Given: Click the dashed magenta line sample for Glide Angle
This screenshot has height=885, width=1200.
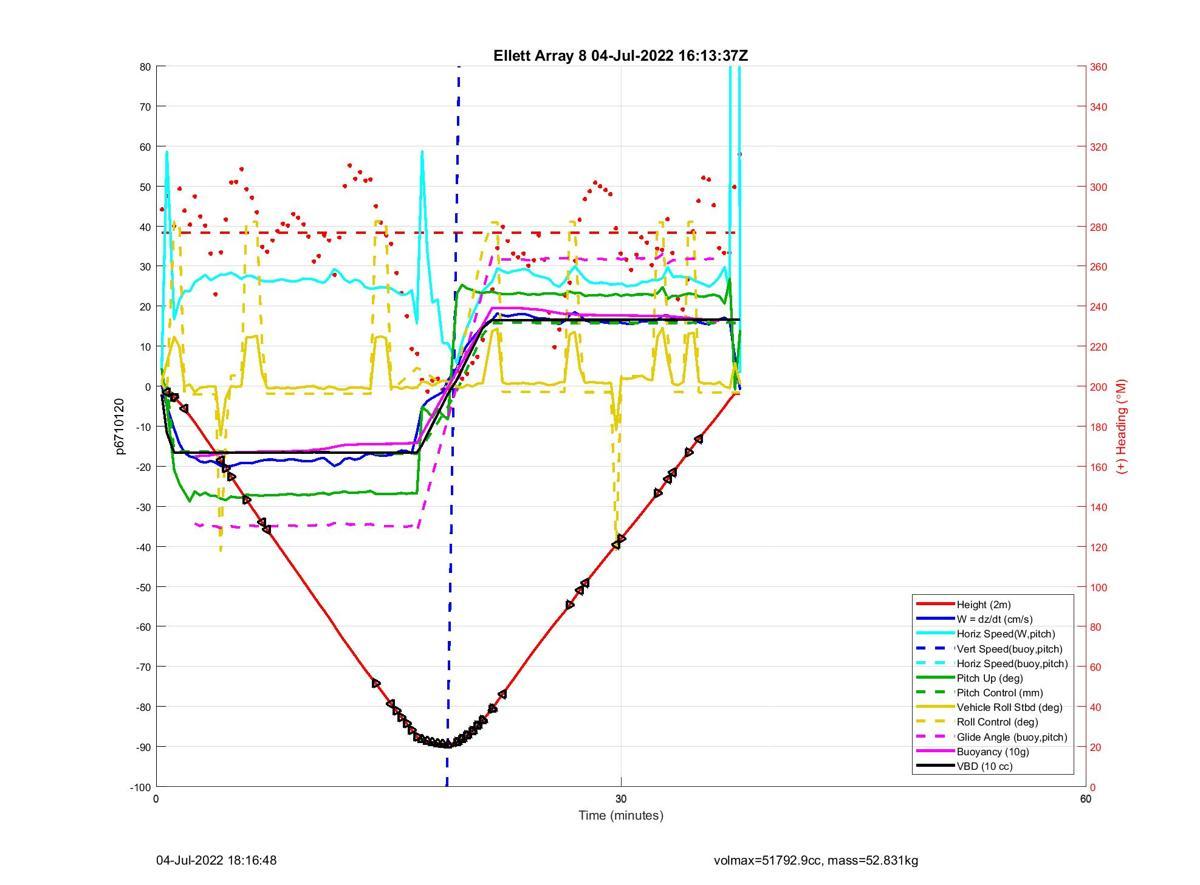Looking at the screenshot, I should [934, 737].
